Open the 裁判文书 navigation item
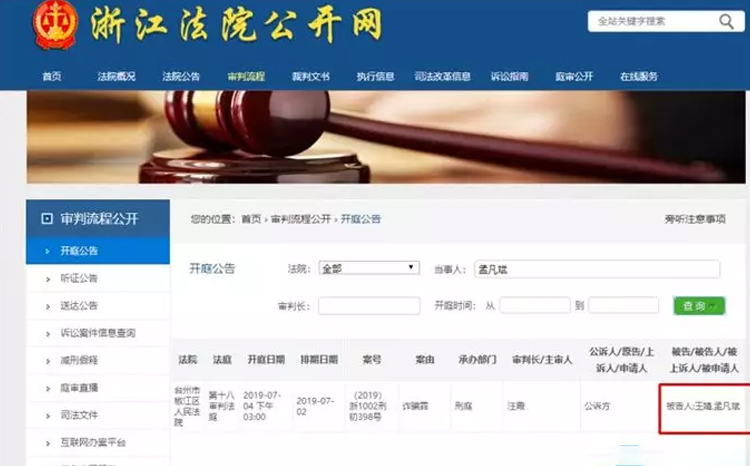750x466 pixels. [310, 76]
